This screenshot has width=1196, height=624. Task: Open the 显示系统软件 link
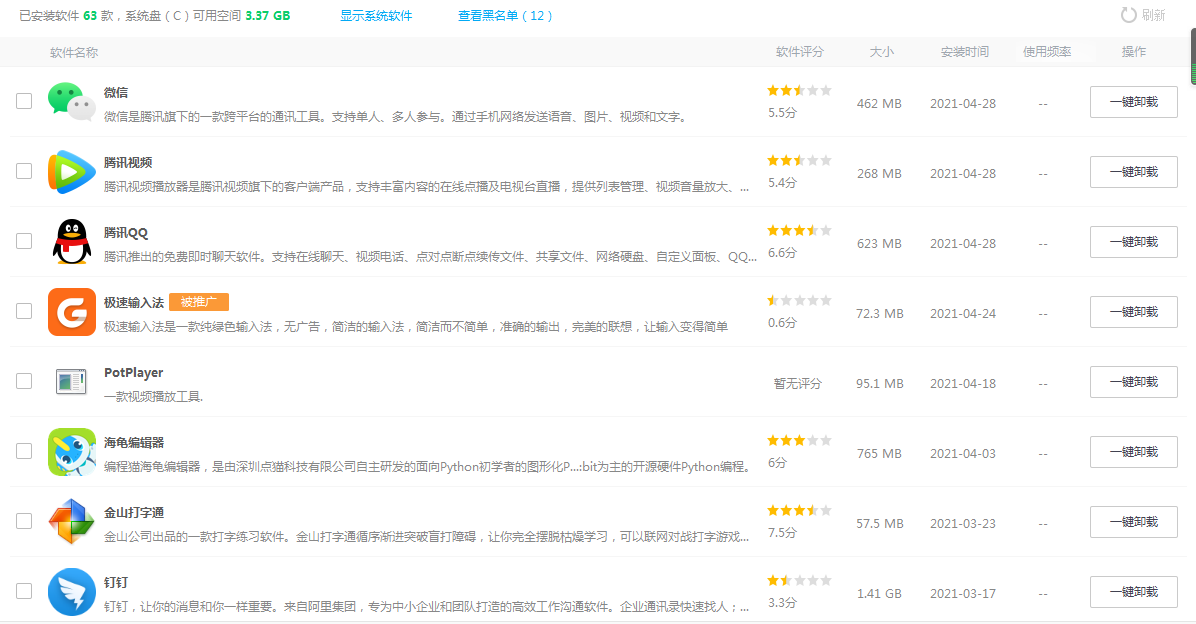(376, 16)
